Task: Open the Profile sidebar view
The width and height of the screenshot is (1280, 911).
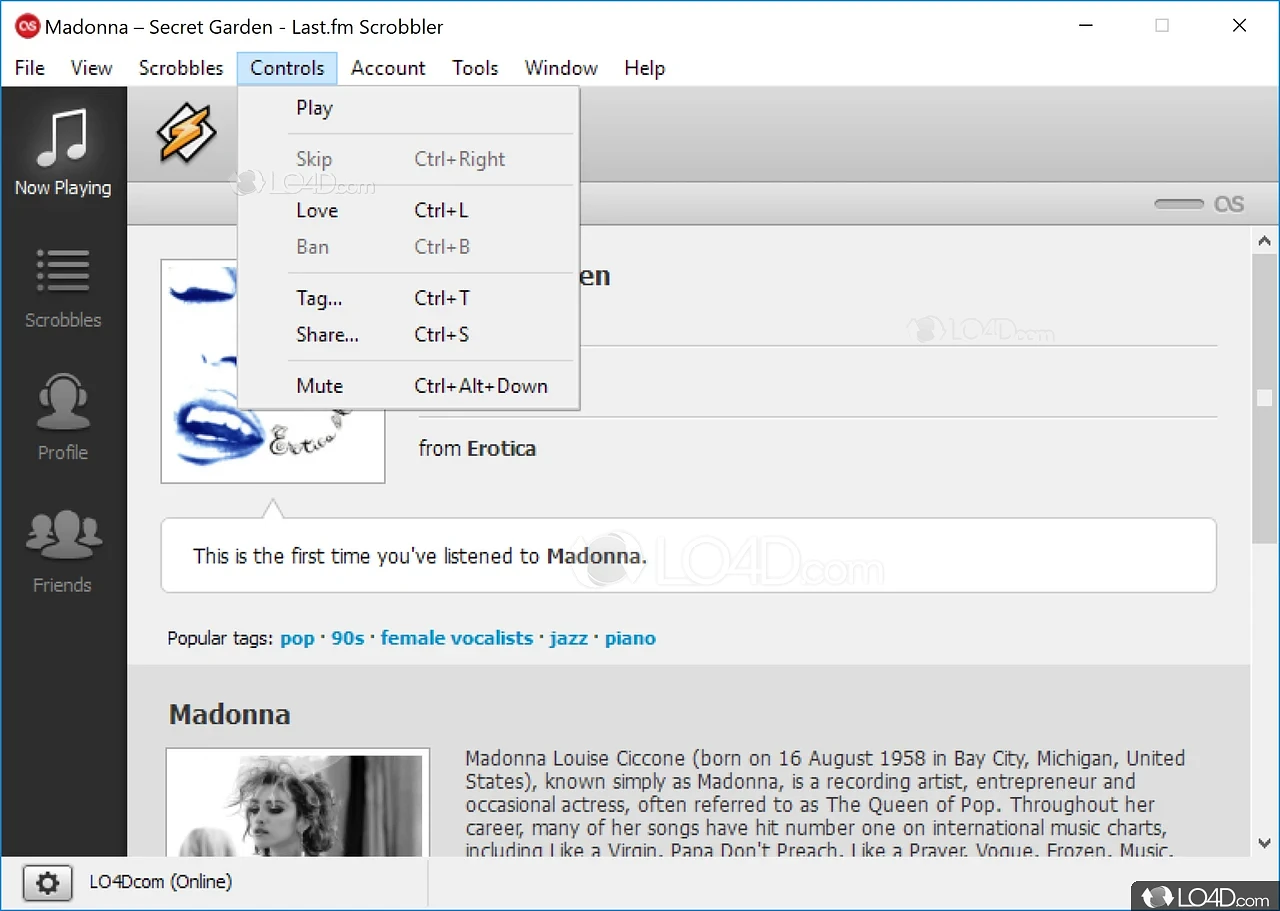Action: point(63,417)
